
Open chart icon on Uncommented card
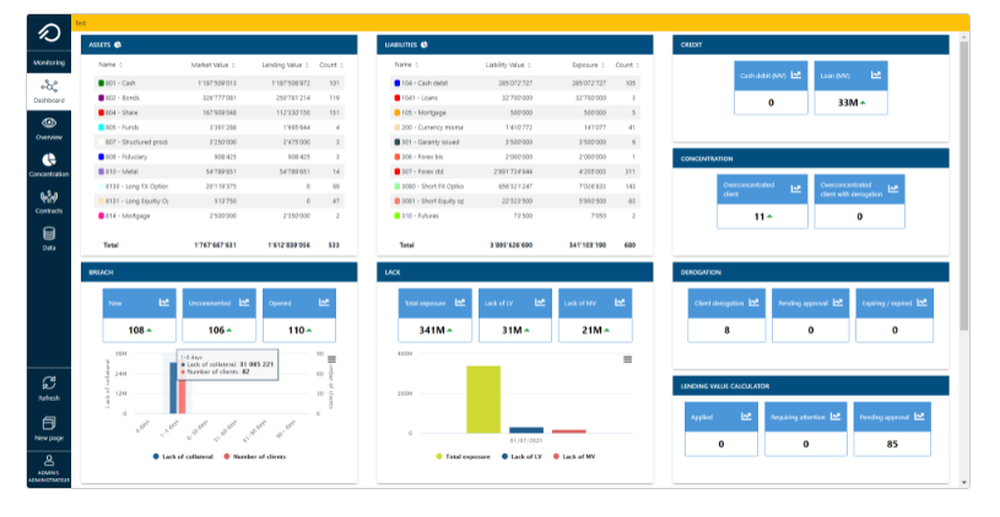click(244, 303)
